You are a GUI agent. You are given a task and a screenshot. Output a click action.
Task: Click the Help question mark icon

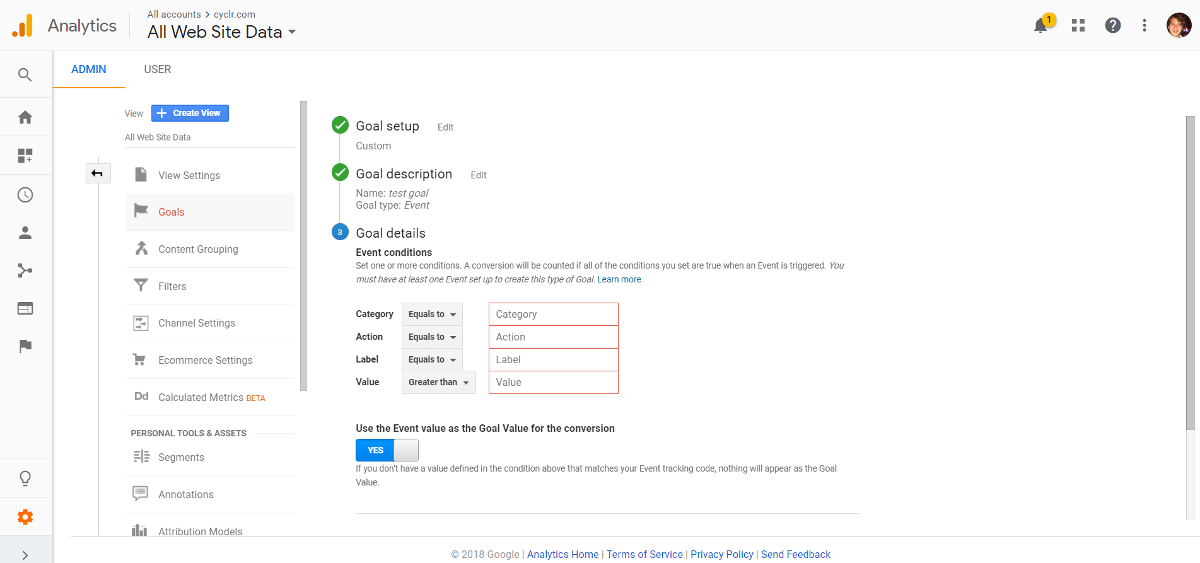pyautogui.click(x=1113, y=26)
